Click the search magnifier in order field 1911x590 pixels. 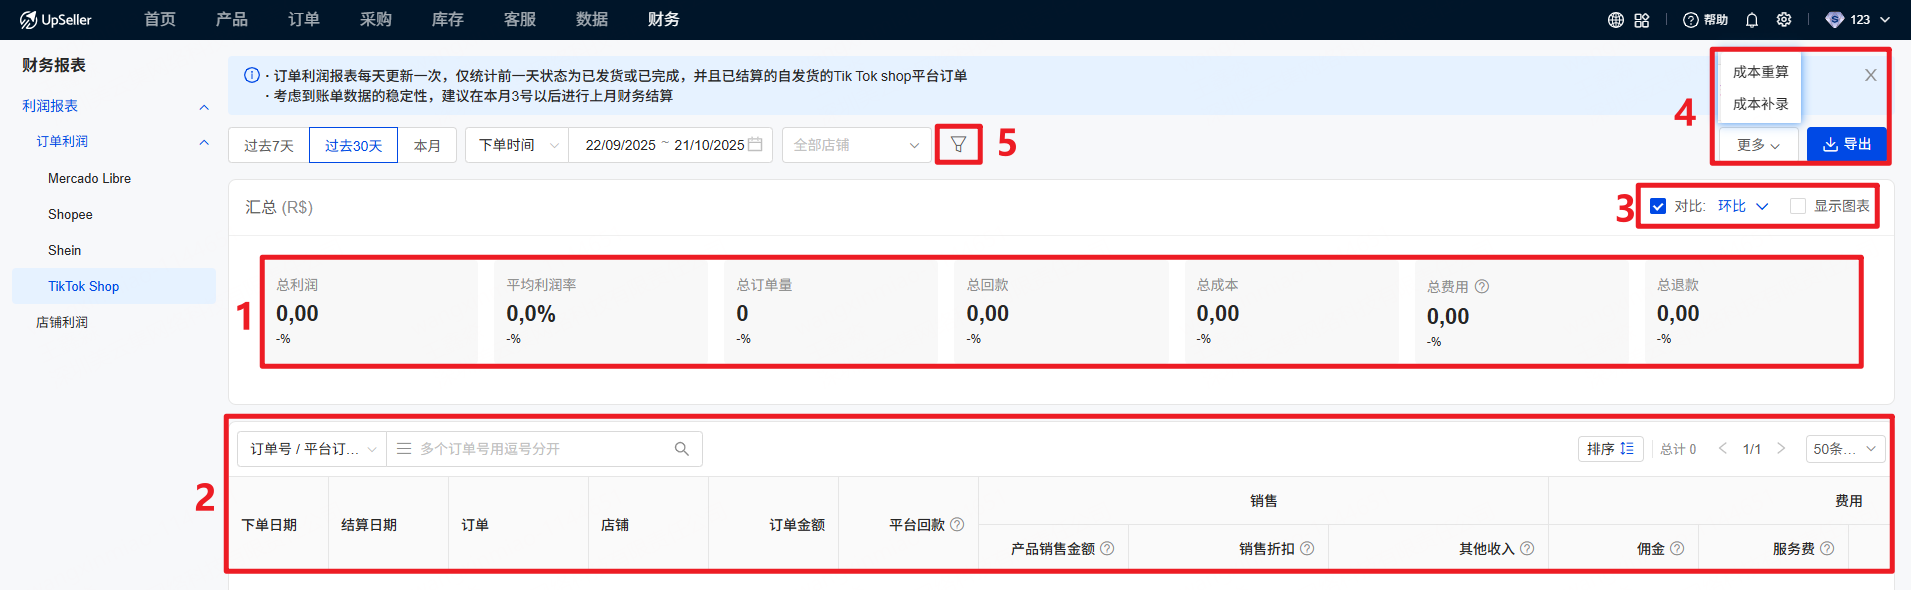682,449
